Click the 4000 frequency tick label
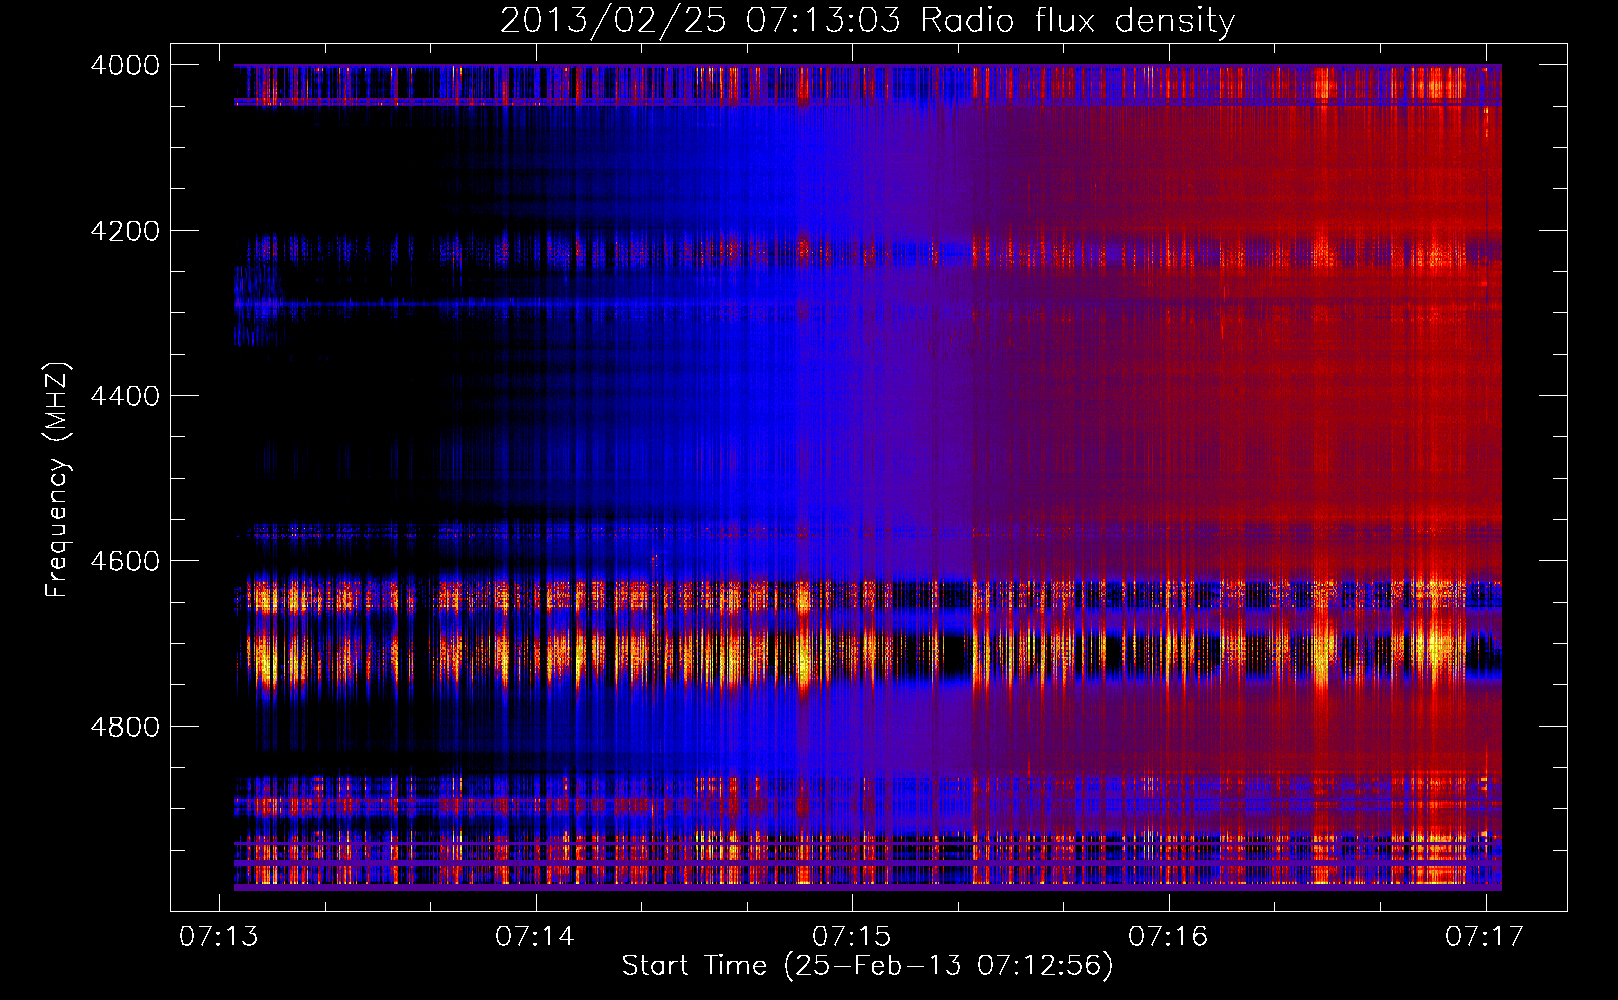 click(x=125, y=65)
